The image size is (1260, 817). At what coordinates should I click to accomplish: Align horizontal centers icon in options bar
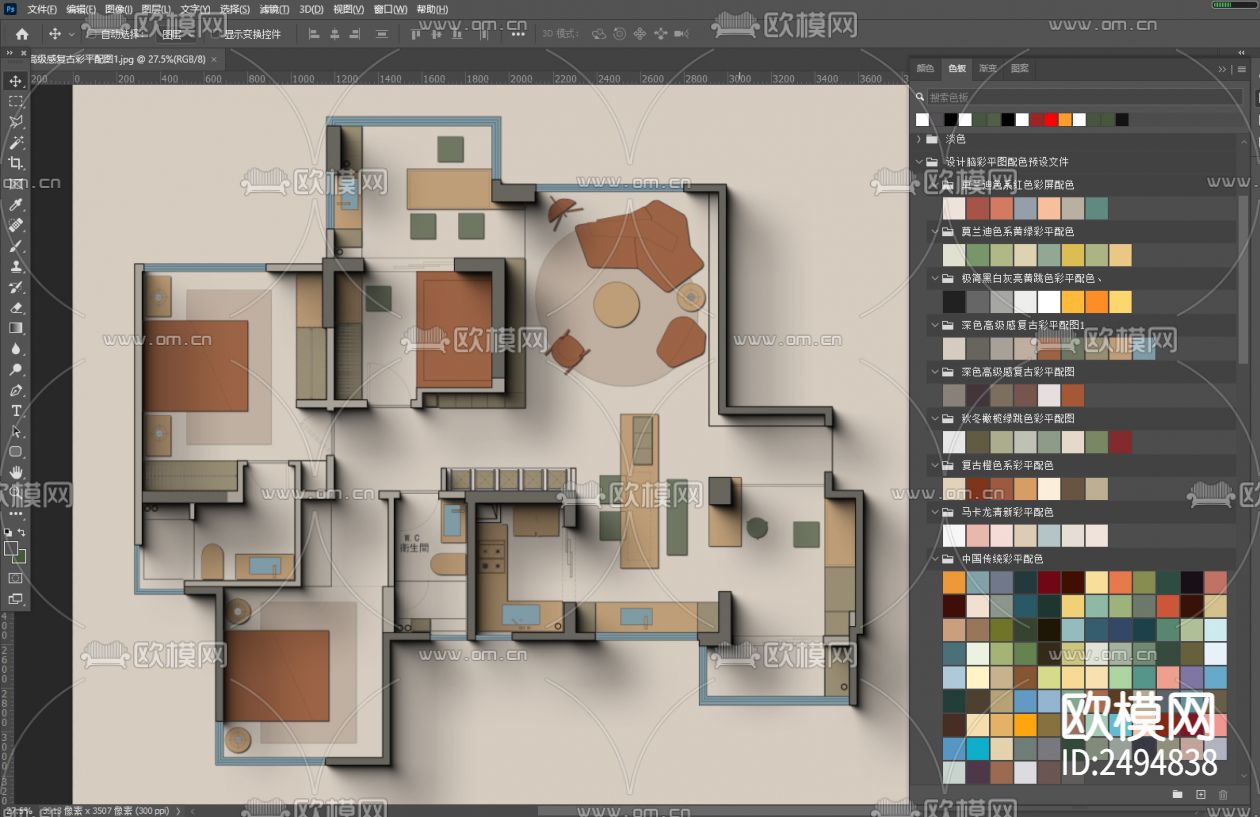pyautogui.click(x=335, y=34)
